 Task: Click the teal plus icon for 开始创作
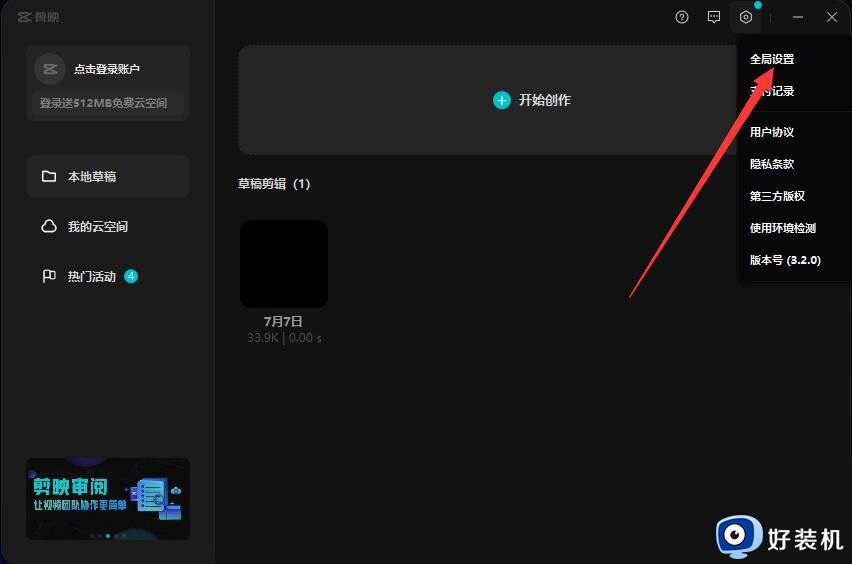(502, 100)
